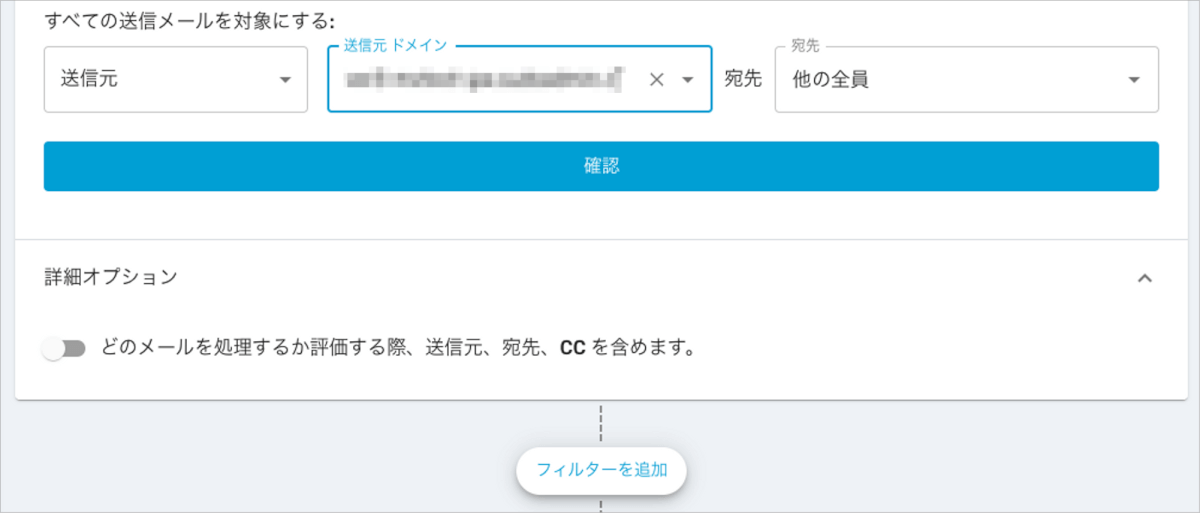1200x513 pixels.
Task: Click the small 宛先 floating label above 他の全員
Action: [x=806, y=45]
